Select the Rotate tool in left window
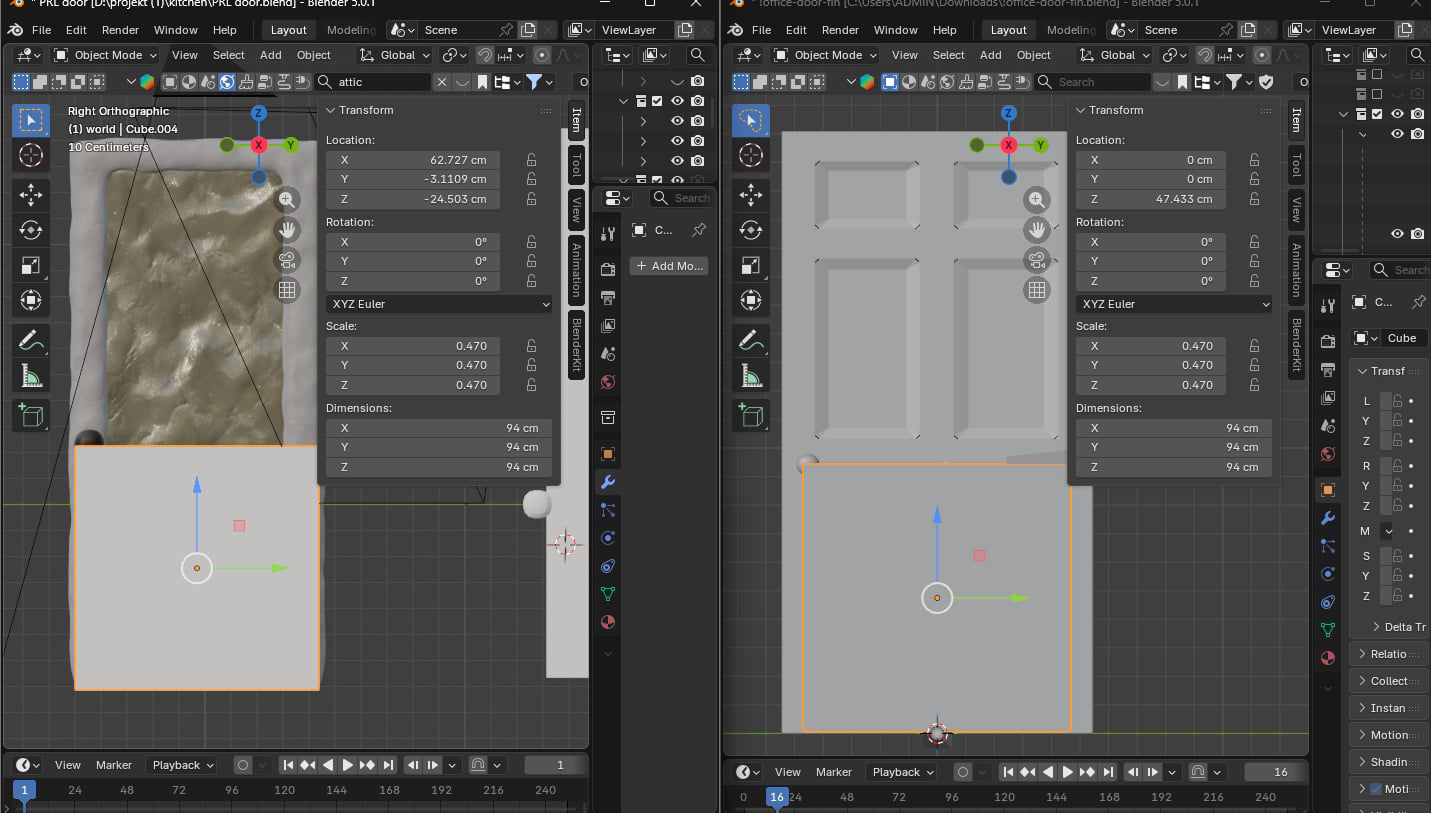The width and height of the screenshot is (1431, 813). point(31,230)
